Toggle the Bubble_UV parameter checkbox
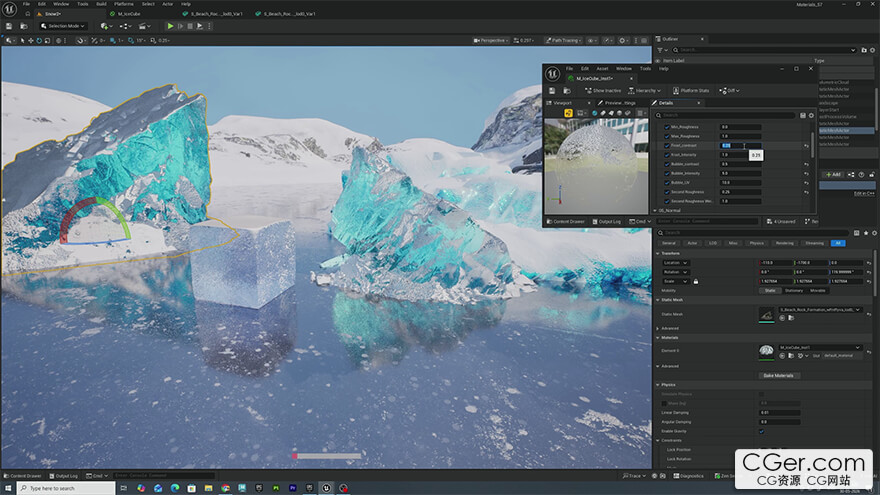The height and width of the screenshot is (495, 880). pos(667,182)
